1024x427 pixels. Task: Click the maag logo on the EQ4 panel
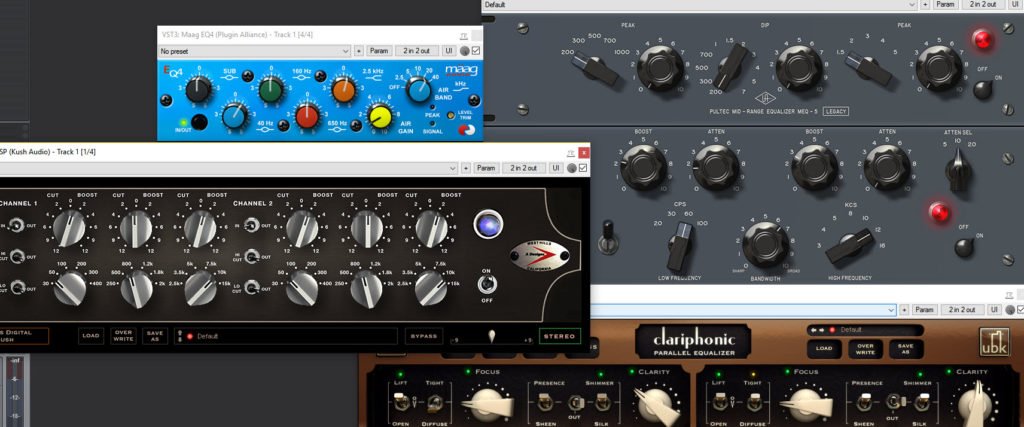pyautogui.click(x=461, y=69)
